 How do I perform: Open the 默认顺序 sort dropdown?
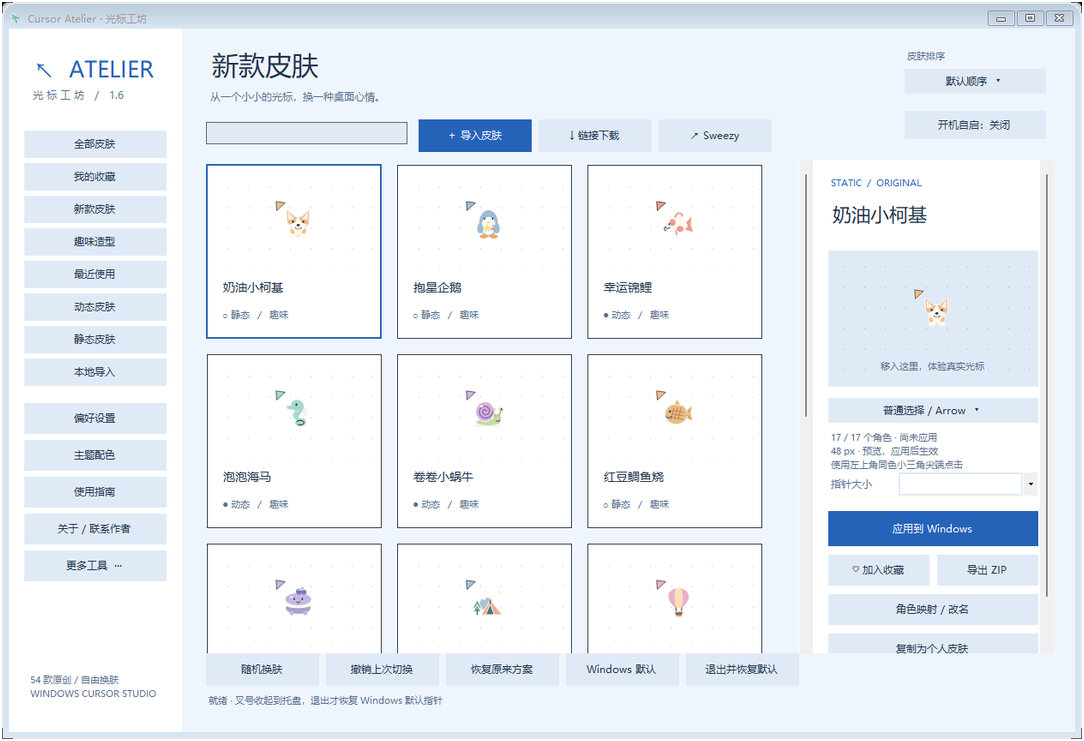pos(975,81)
